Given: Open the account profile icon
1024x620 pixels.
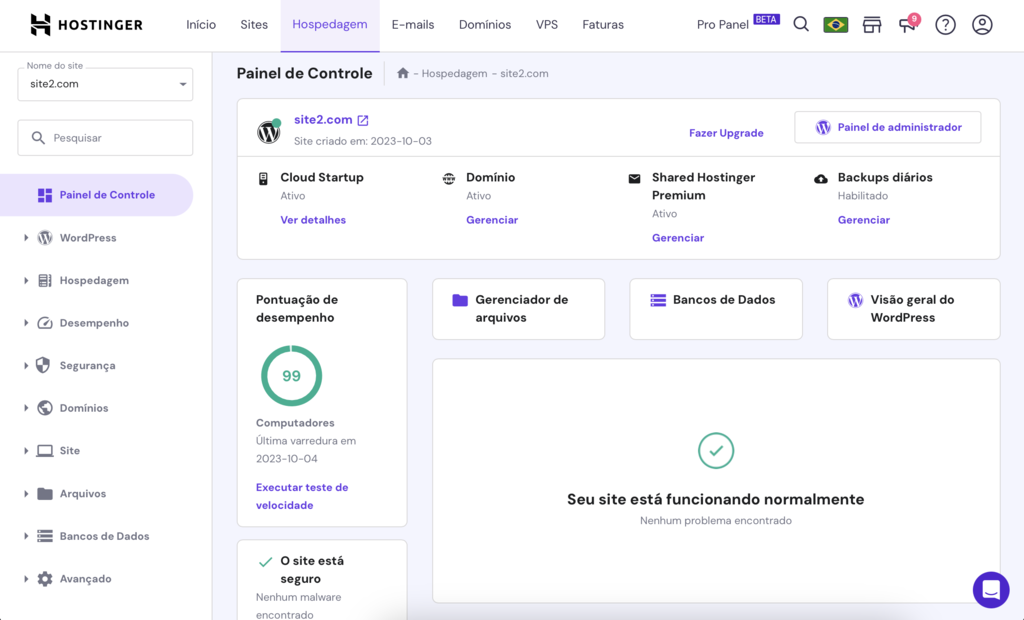Looking at the screenshot, I should (981, 24).
